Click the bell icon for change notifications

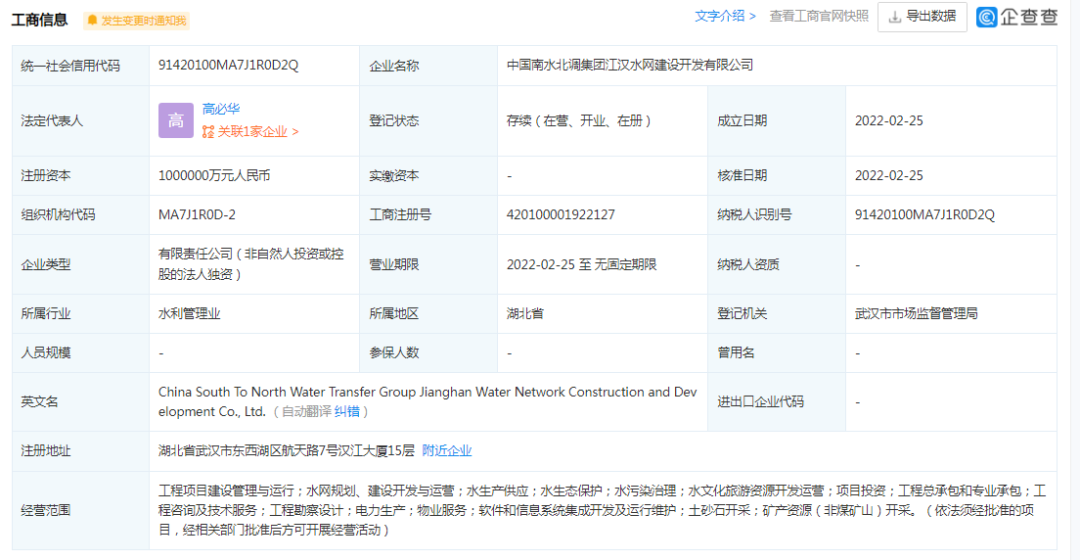coord(92,20)
